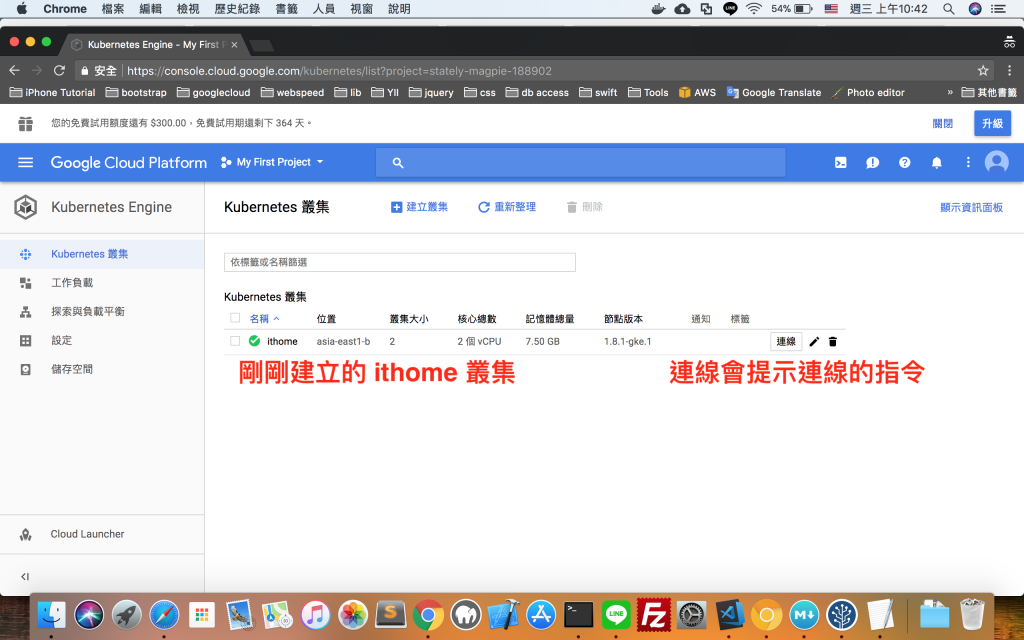
Task: Click the 節點版本 column header
Action: 623,319
